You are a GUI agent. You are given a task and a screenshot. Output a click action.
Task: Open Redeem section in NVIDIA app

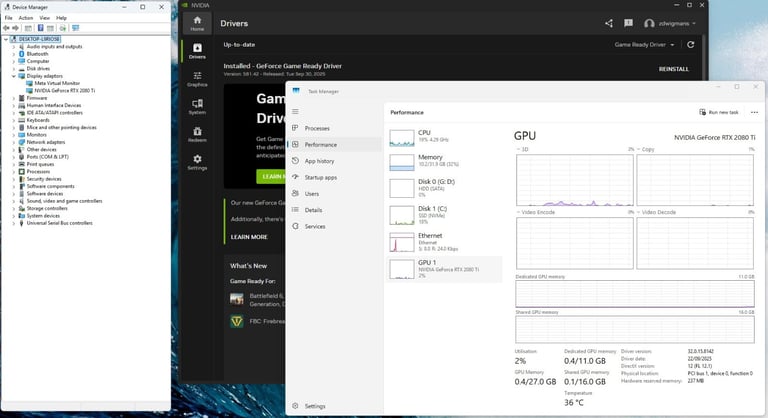[197, 134]
